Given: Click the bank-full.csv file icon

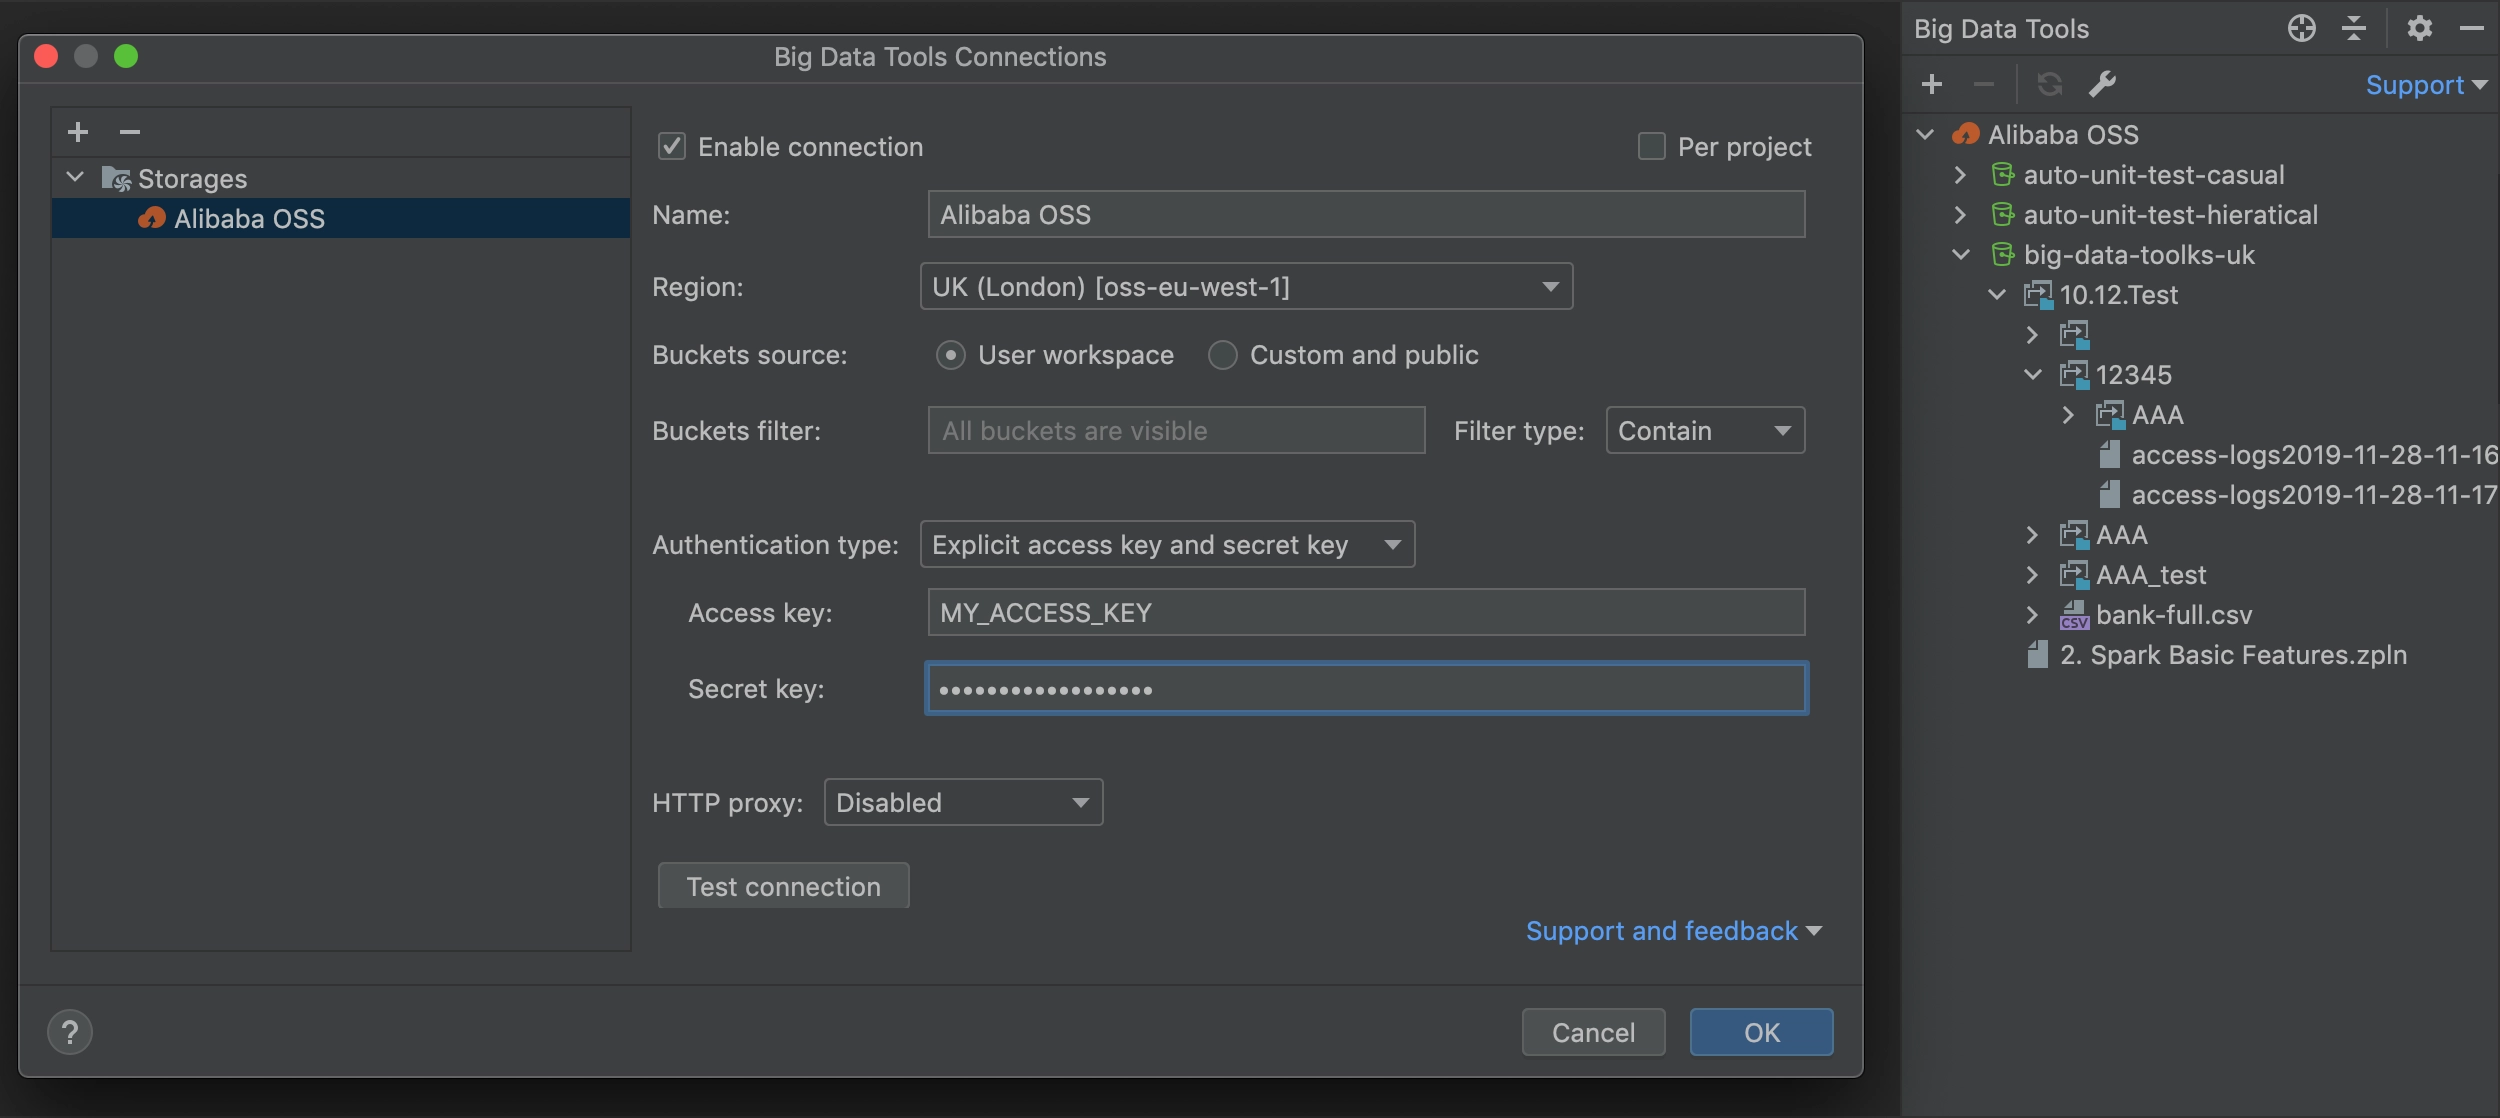Looking at the screenshot, I should click(x=2074, y=615).
